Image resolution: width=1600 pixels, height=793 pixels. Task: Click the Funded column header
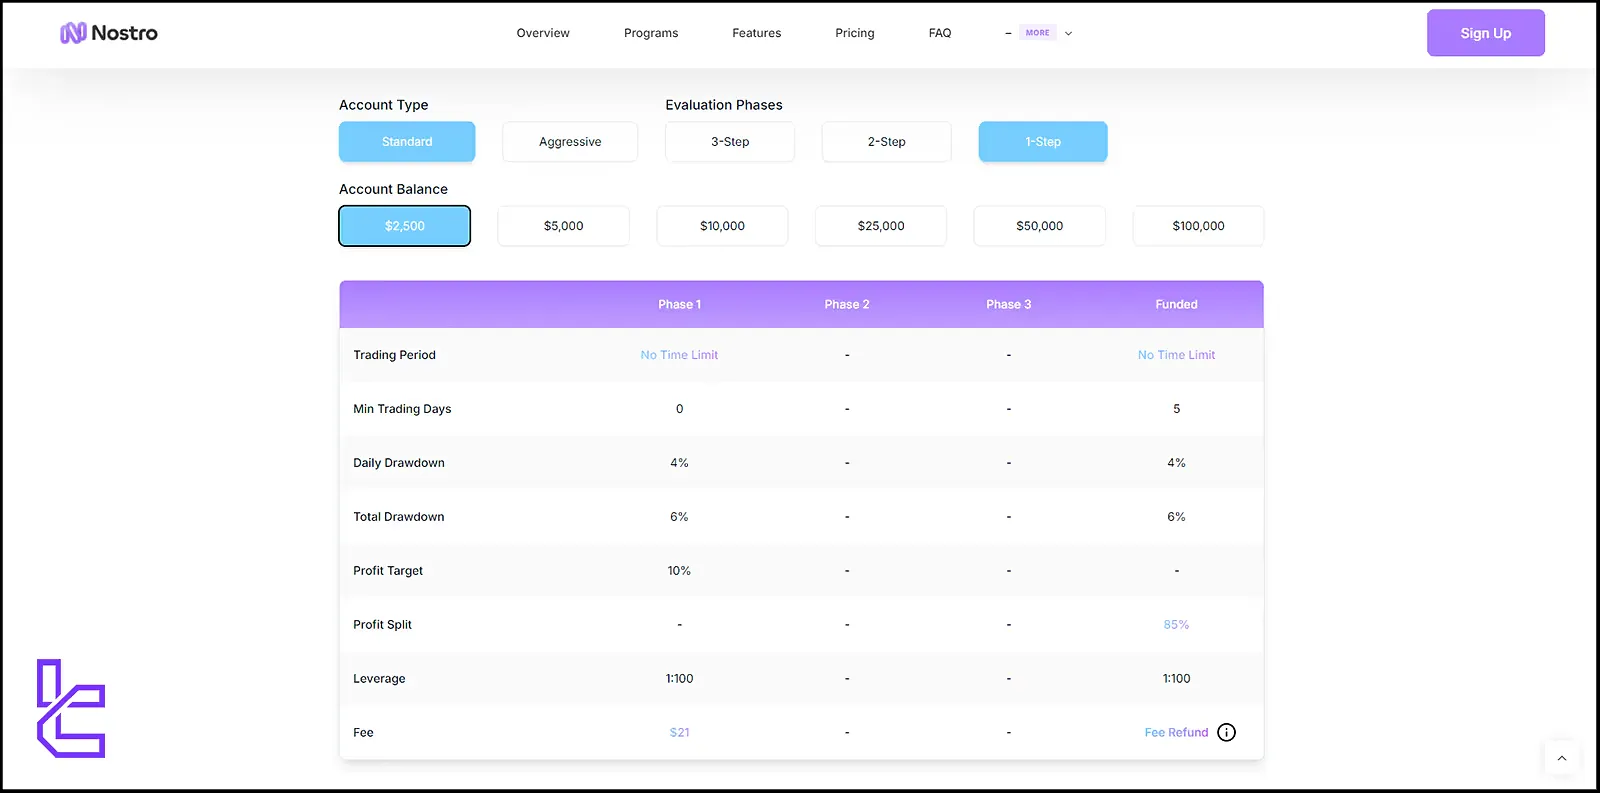point(1176,305)
